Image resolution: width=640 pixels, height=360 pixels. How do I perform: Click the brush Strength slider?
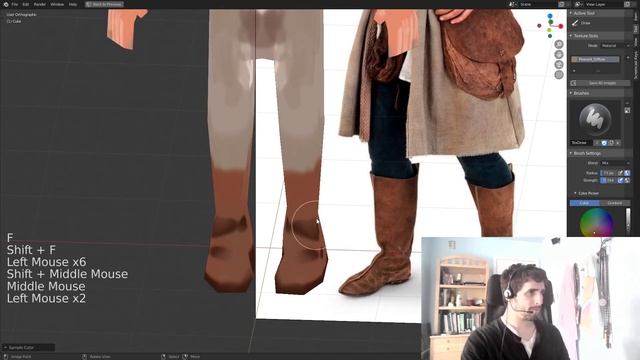coord(608,180)
